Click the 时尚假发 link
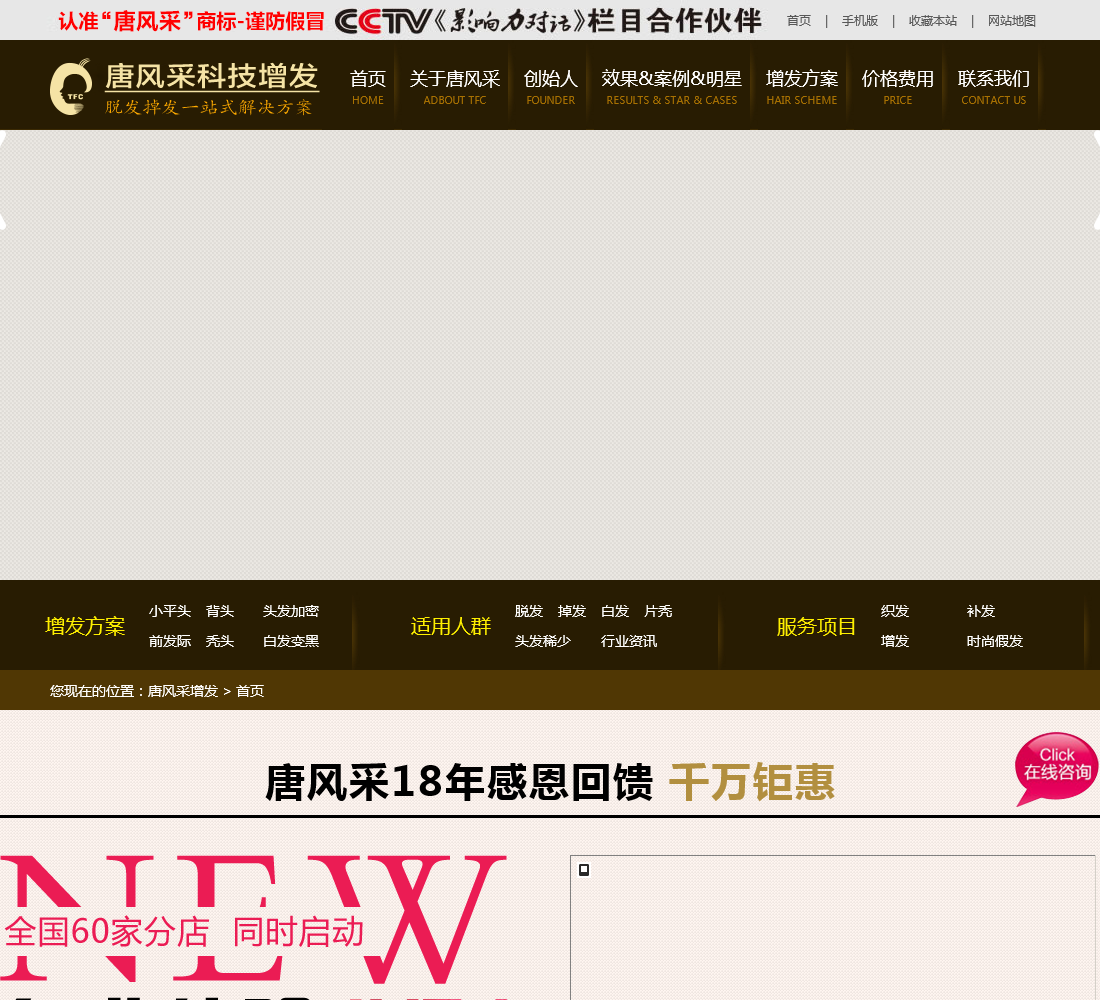Image resolution: width=1100 pixels, height=1000 pixels. coord(995,641)
